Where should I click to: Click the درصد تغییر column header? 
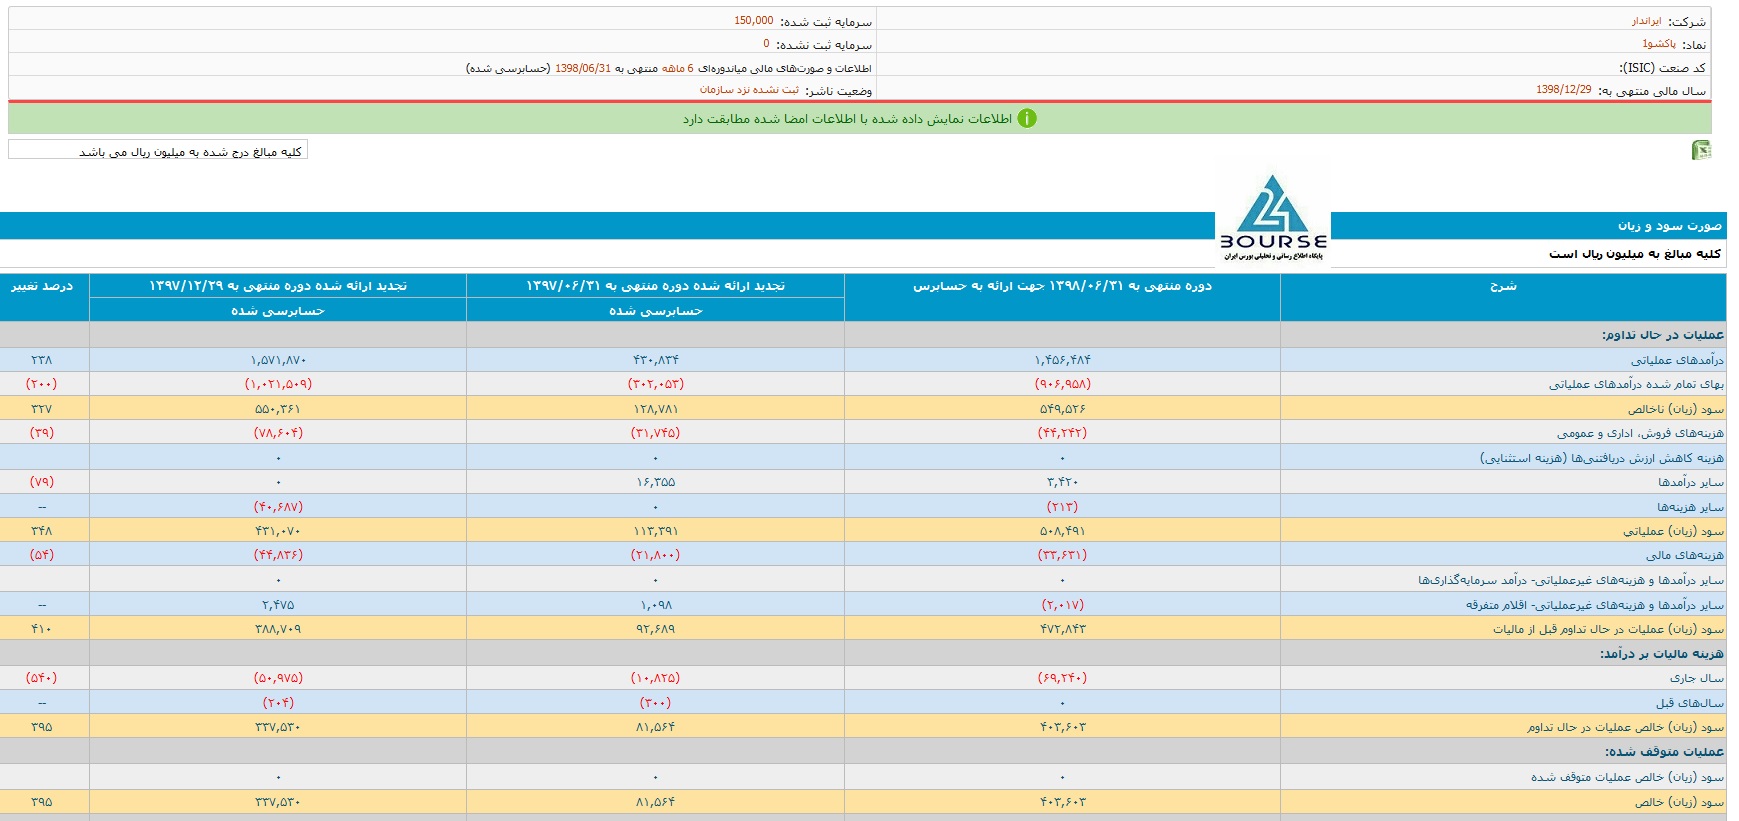(42, 286)
